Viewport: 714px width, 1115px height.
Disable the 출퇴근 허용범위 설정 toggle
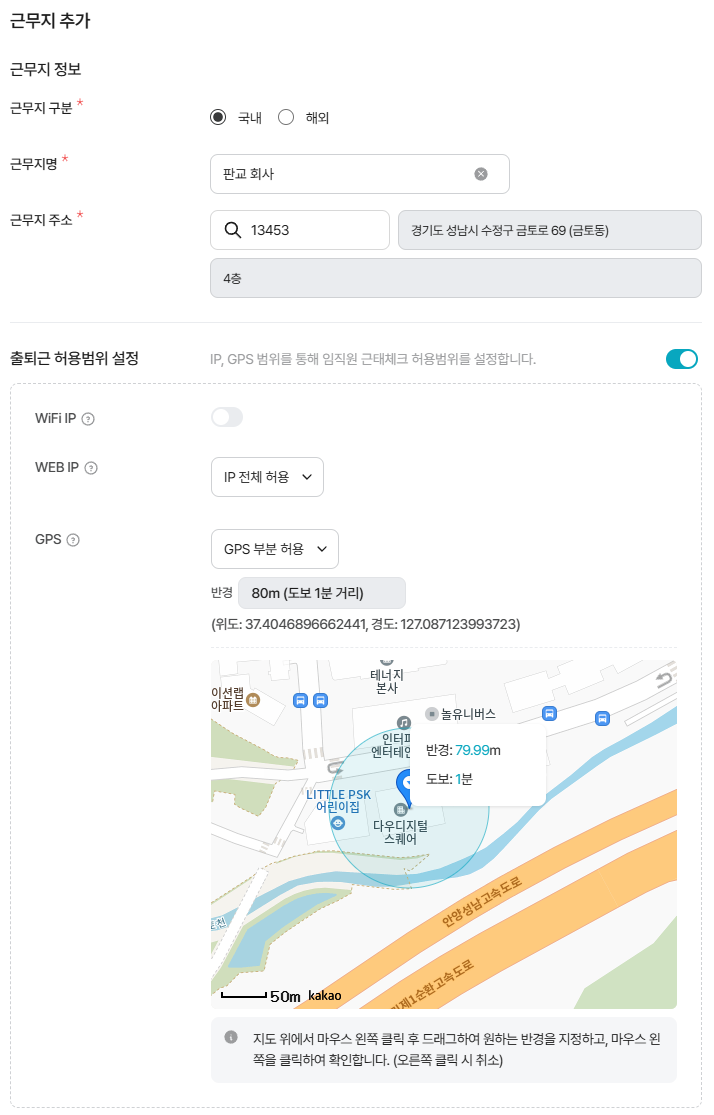point(682,359)
